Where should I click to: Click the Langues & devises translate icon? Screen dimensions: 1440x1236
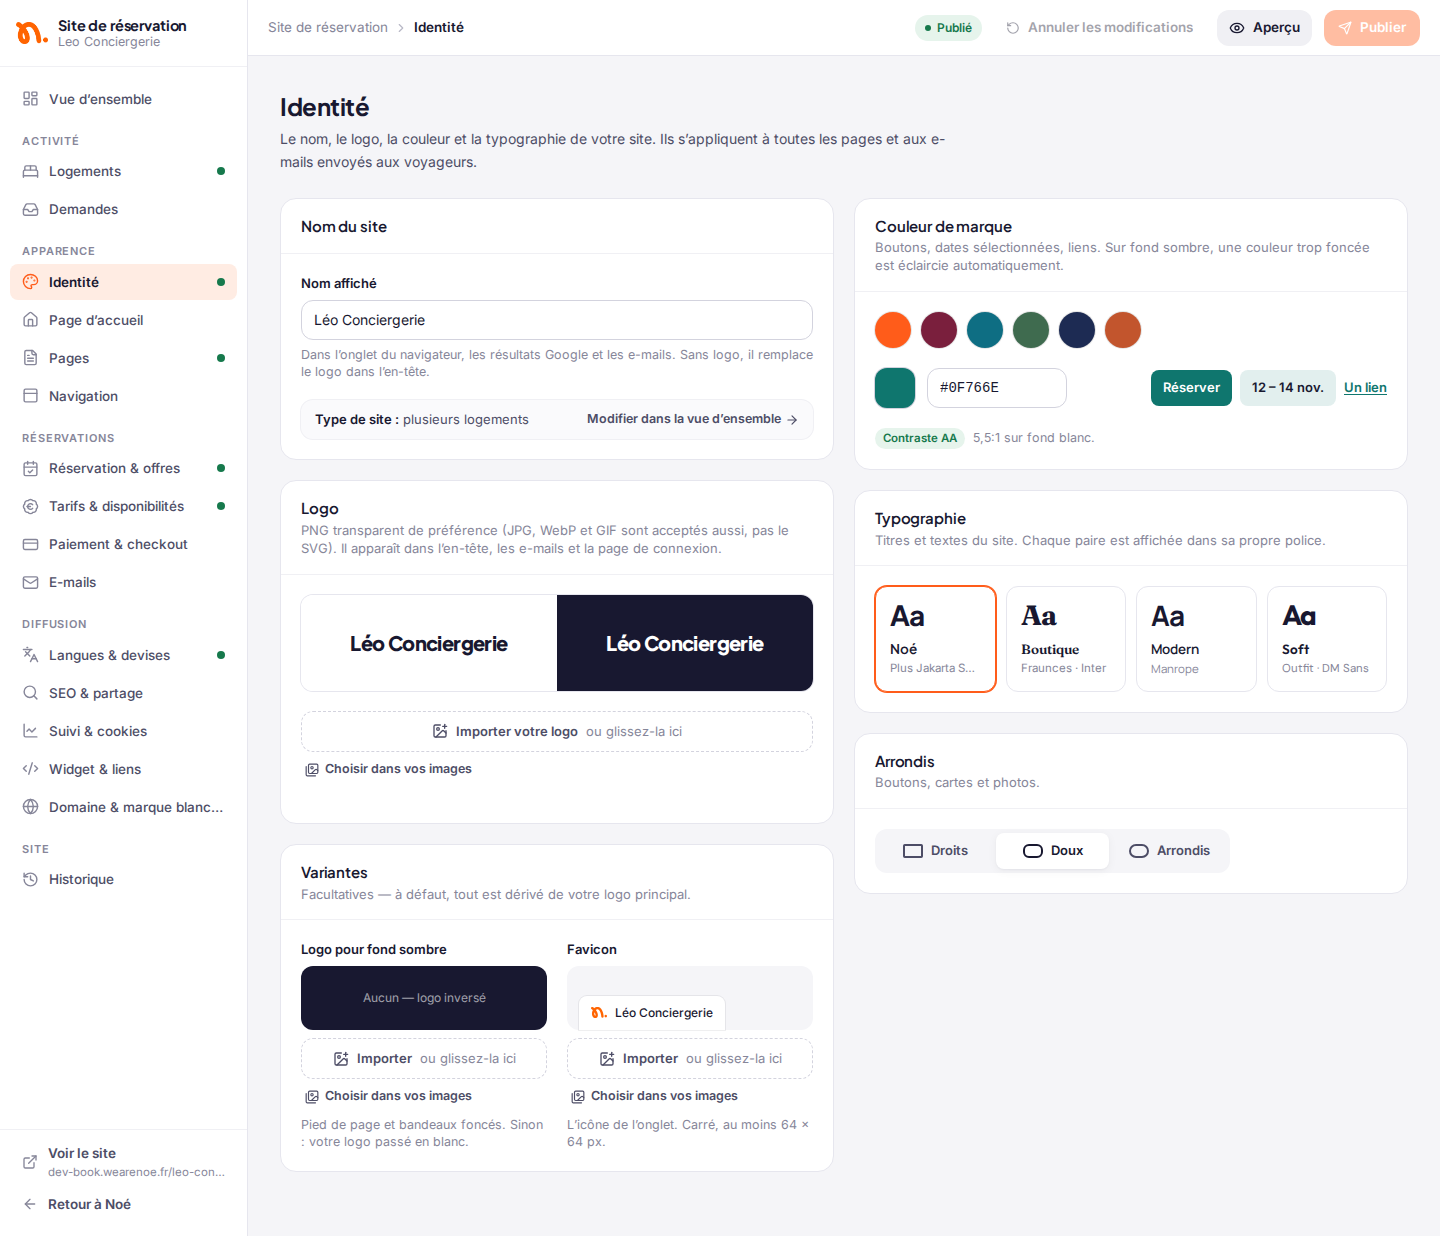coord(31,655)
